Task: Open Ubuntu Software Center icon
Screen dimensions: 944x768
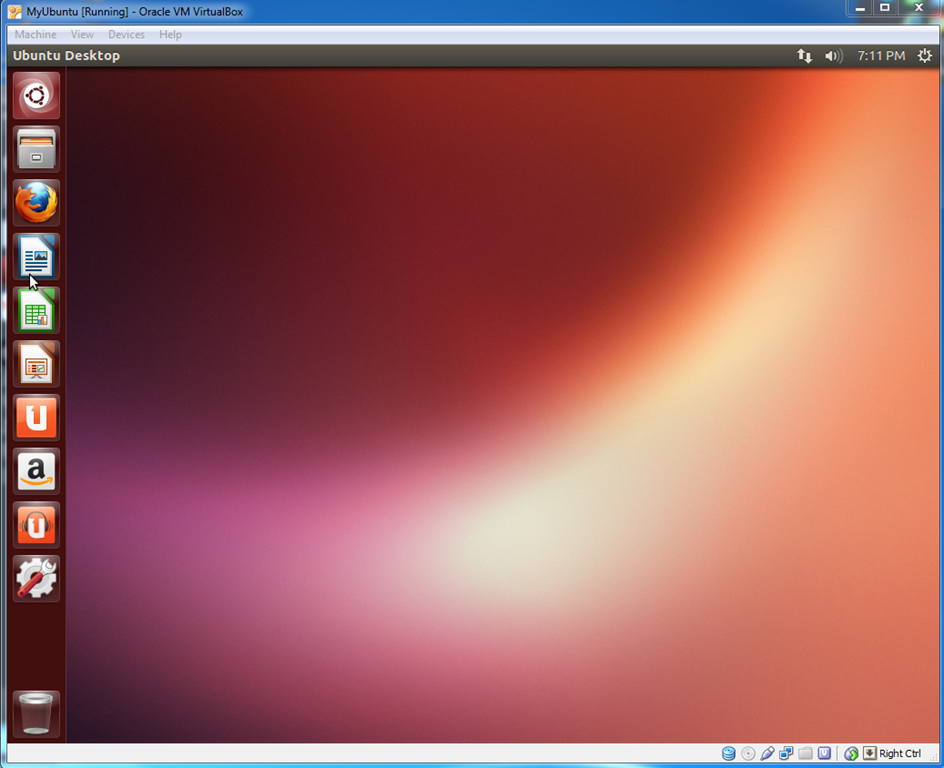Action: pos(36,417)
